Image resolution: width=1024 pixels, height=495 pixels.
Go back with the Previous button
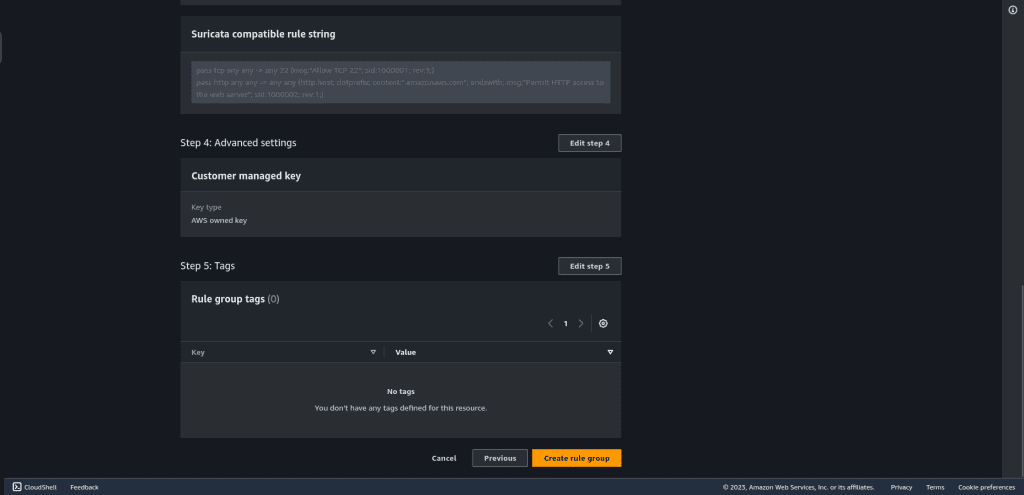(500, 458)
